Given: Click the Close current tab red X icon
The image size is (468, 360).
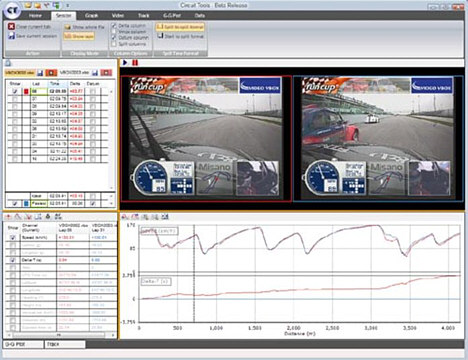Looking at the screenshot, I should 11,26.
